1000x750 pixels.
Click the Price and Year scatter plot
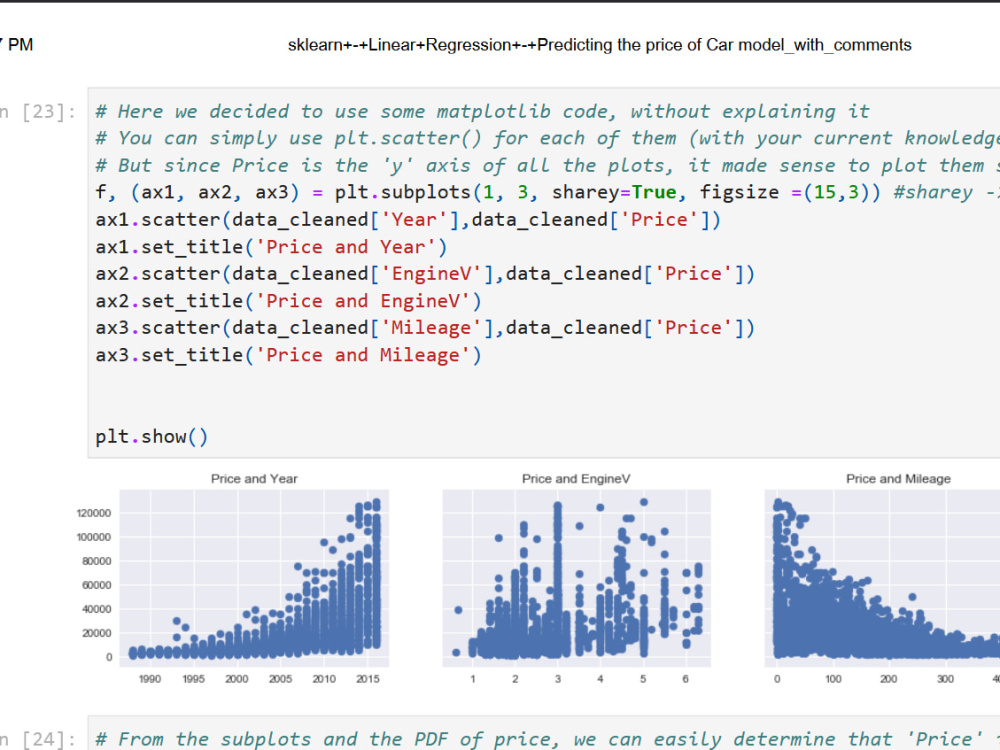(x=254, y=578)
